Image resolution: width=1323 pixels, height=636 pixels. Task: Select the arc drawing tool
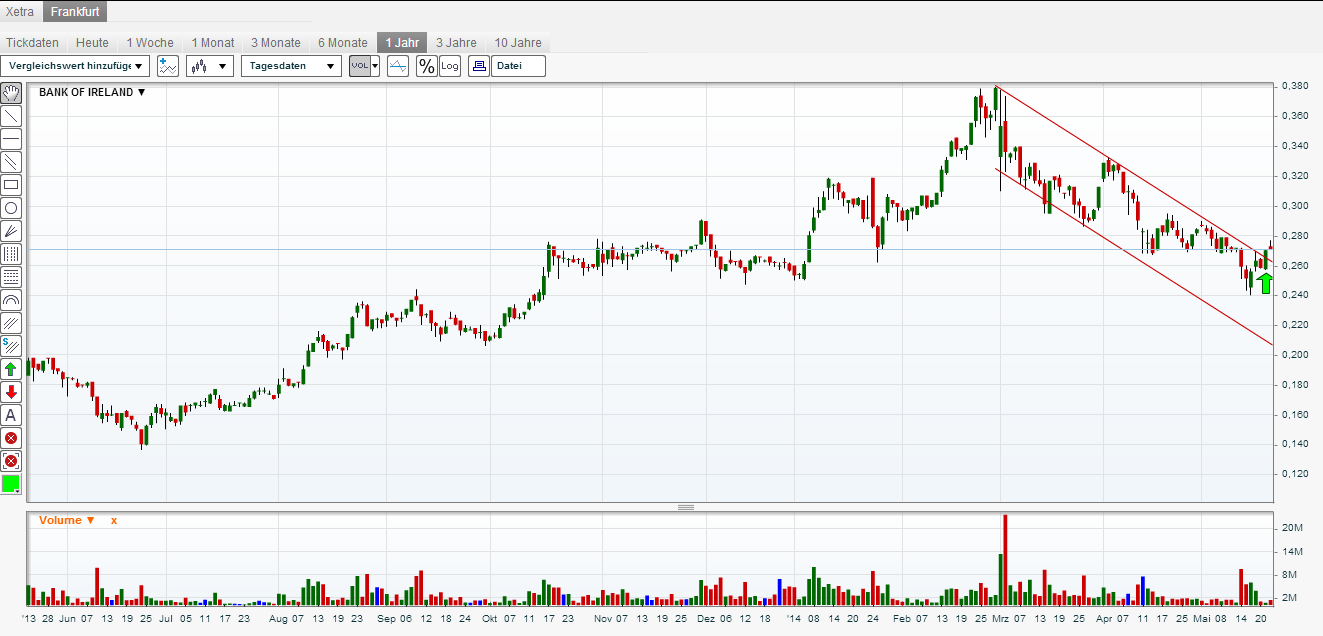11,300
